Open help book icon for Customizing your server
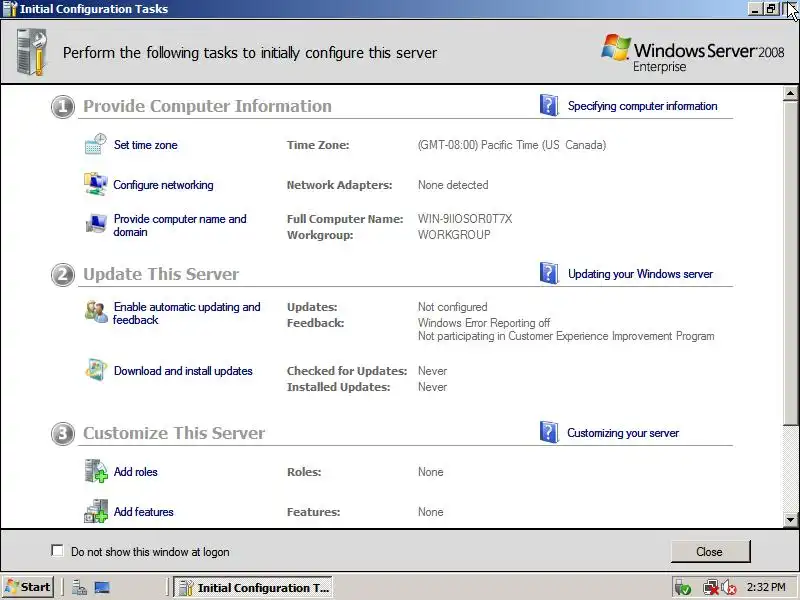800x600 pixels. tap(549, 432)
